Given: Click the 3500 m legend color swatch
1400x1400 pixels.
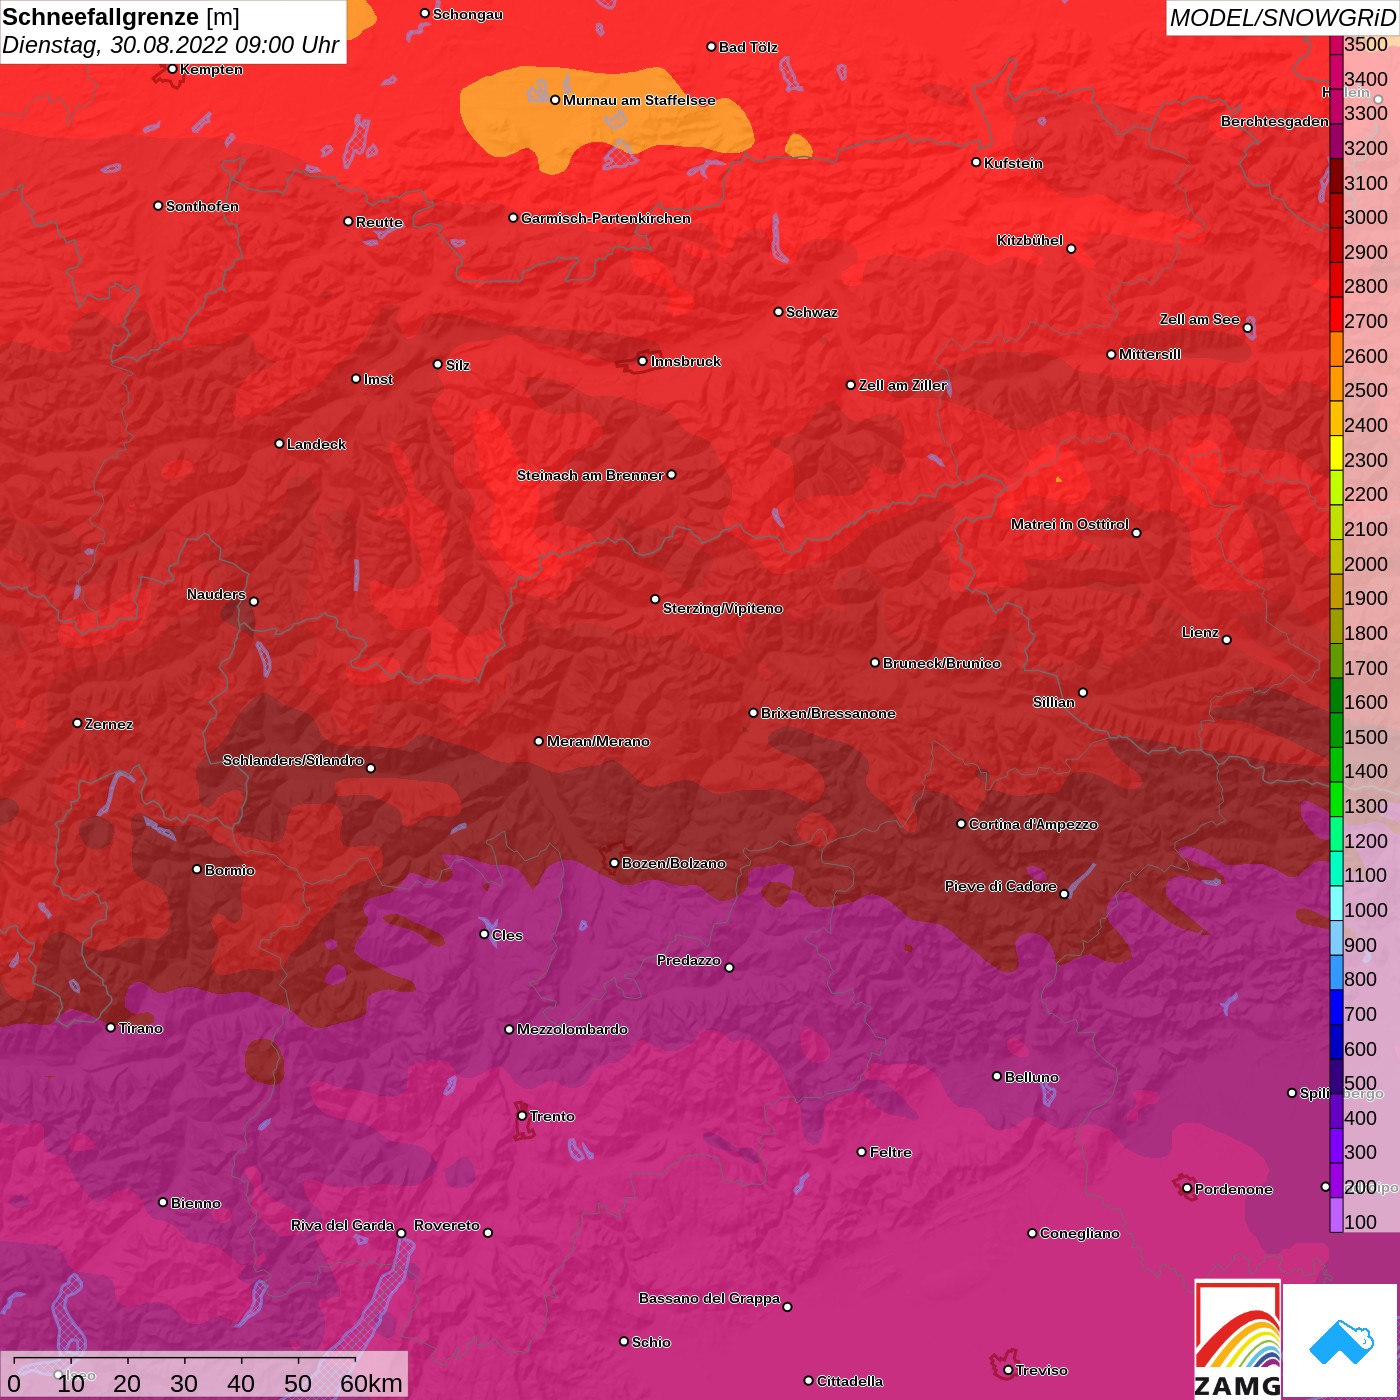Looking at the screenshot, I should pos(1336,45).
